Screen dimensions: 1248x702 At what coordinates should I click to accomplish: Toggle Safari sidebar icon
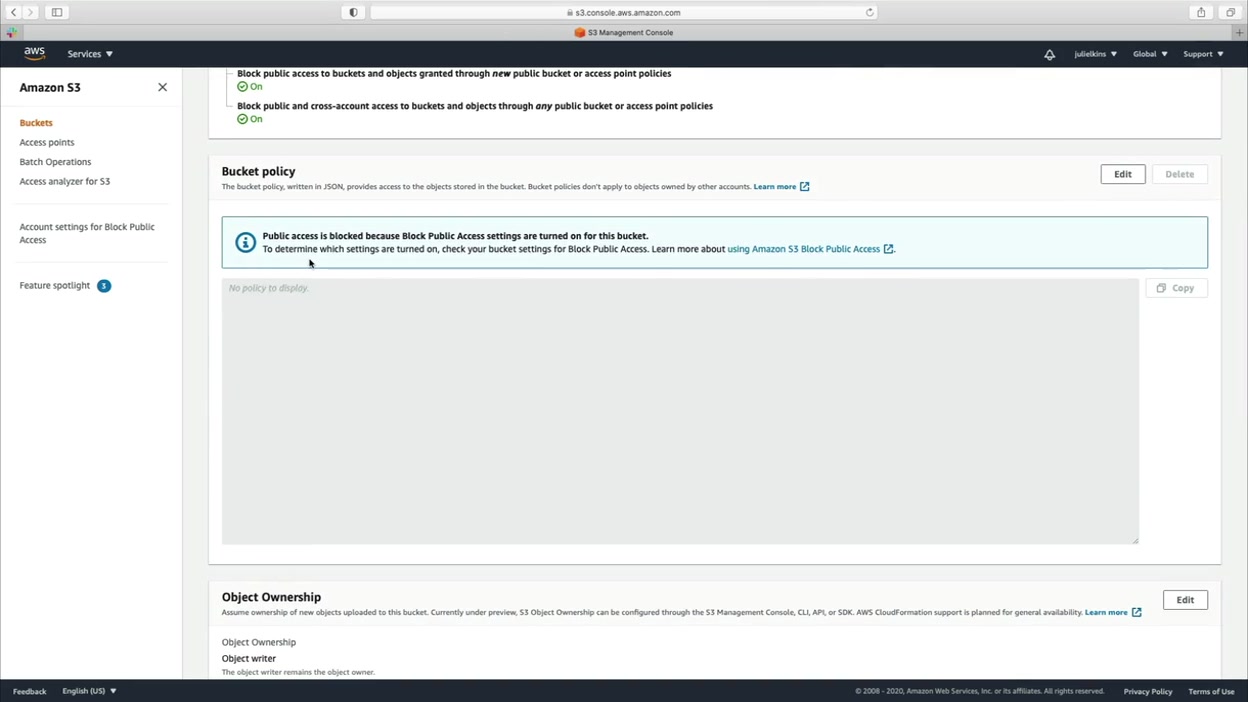click(x=57, y=12)
